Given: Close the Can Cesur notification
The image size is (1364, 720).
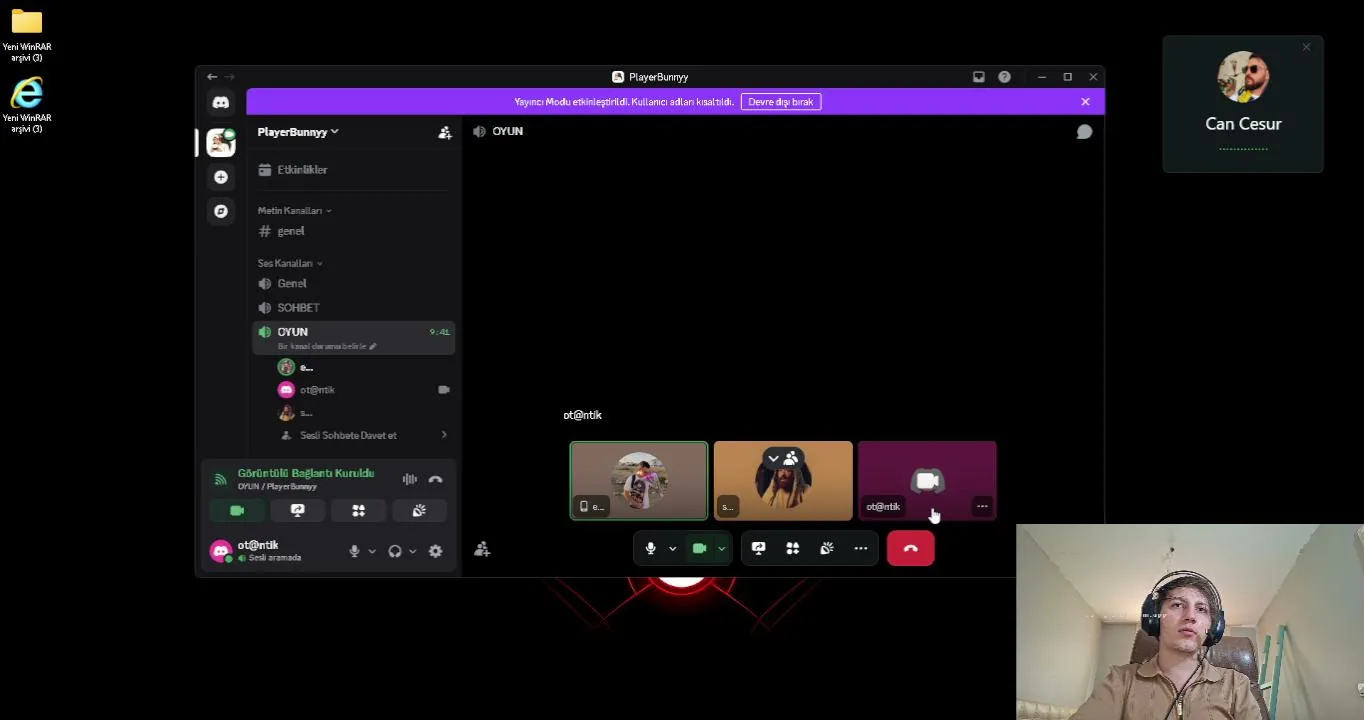Looking at the screenshot, I should coord(1306,47).
